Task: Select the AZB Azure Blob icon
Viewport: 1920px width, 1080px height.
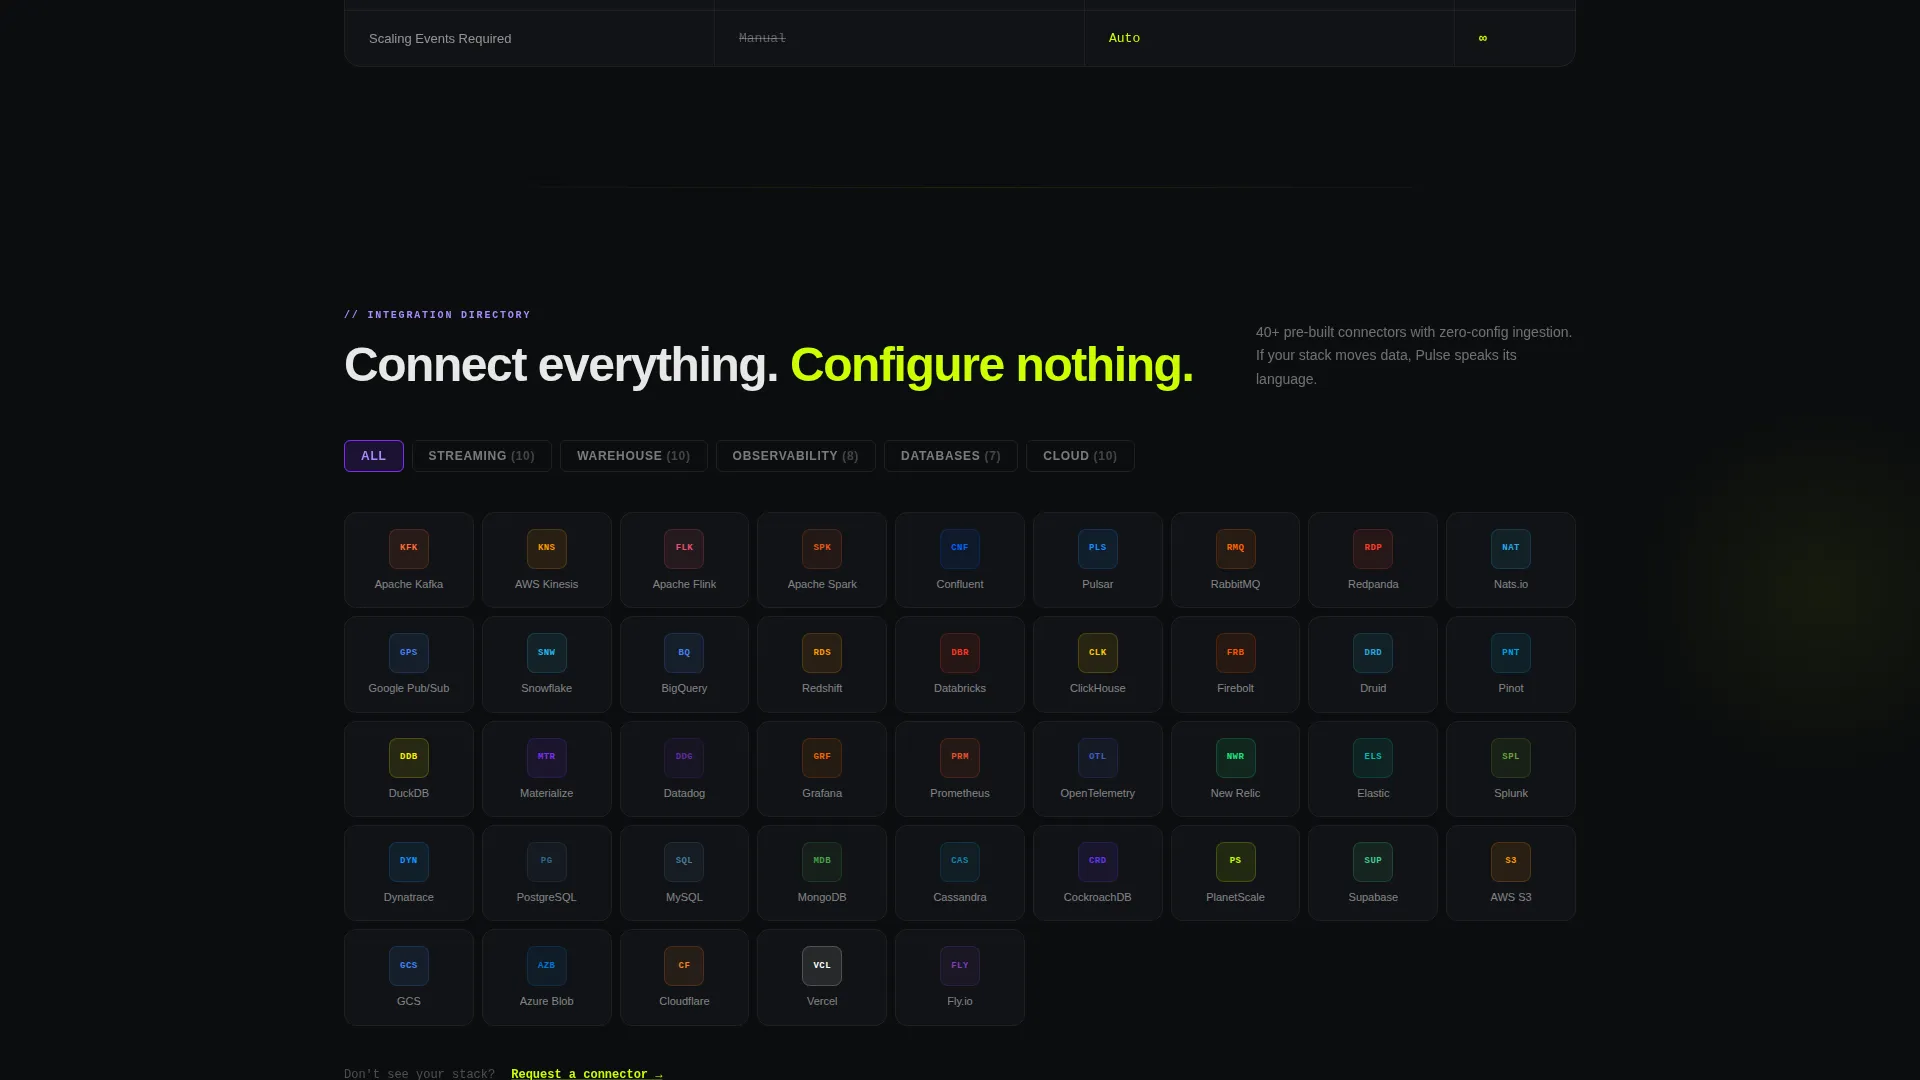Action: pyautogui.click(x=546, y=966)
